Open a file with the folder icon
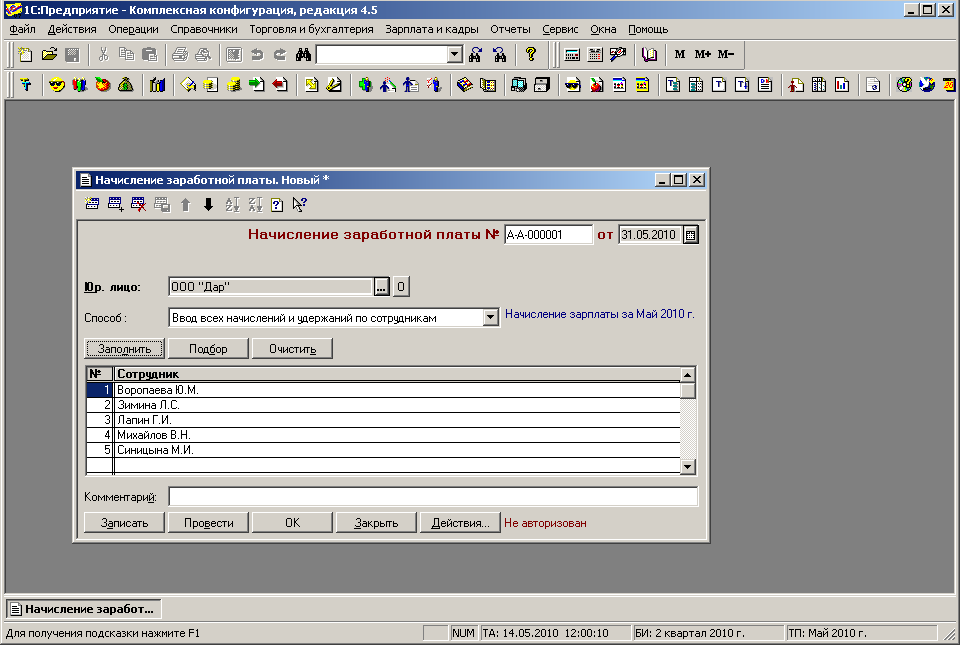This screenshot has height=645, width=960. (x=49, y=54)
